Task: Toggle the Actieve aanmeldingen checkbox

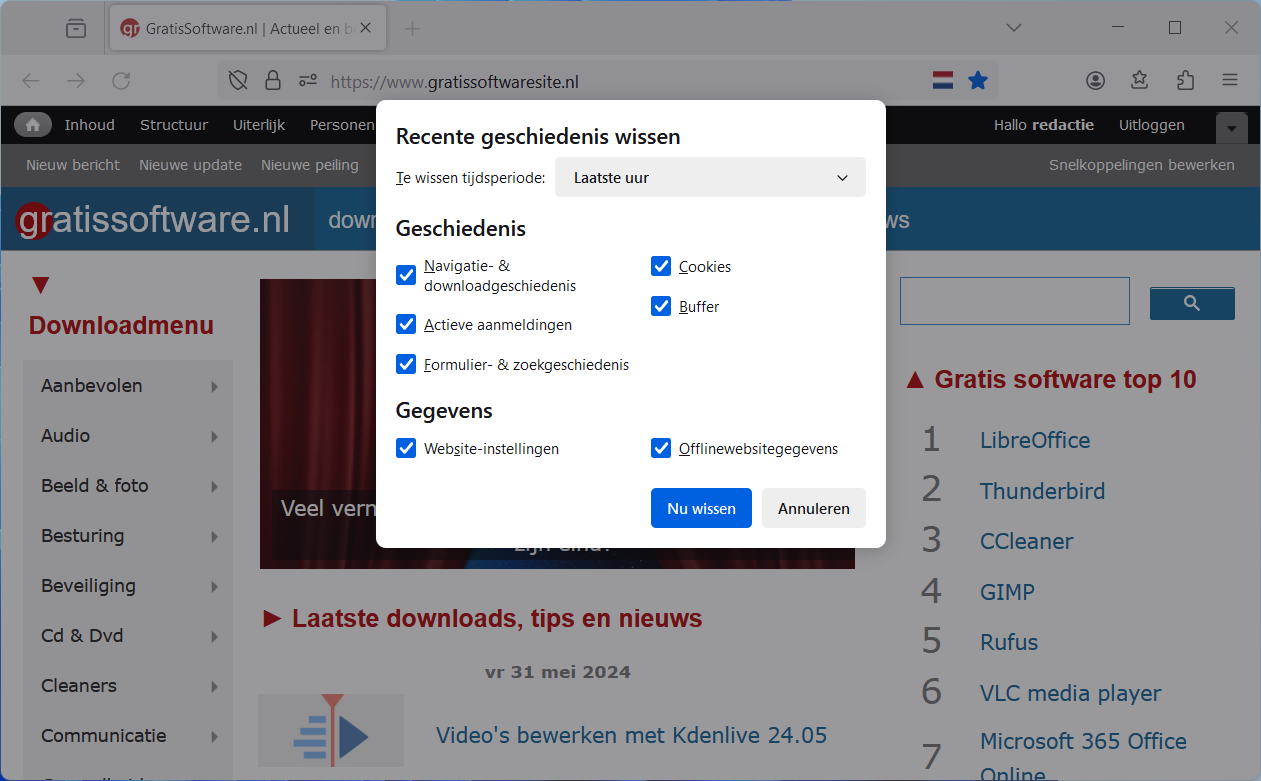Action: point(406,324)
